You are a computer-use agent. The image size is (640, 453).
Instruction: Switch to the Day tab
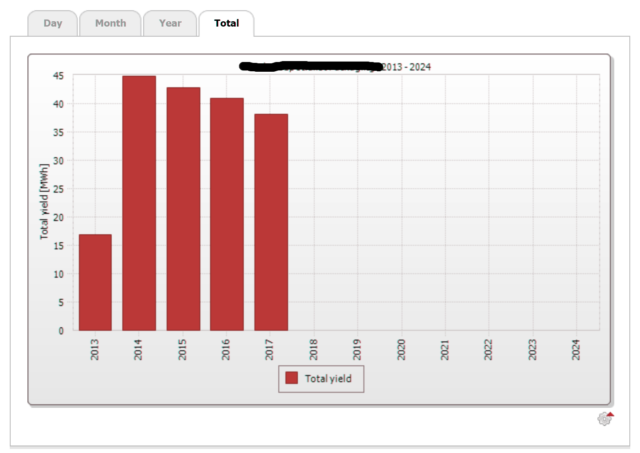53,23
